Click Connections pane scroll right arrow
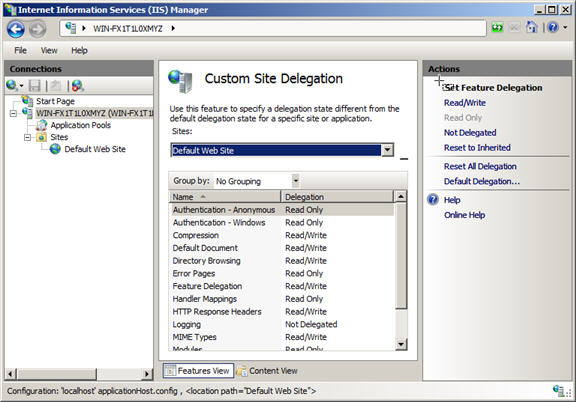This screenshot has width=576, height=402. pos(147,374)
